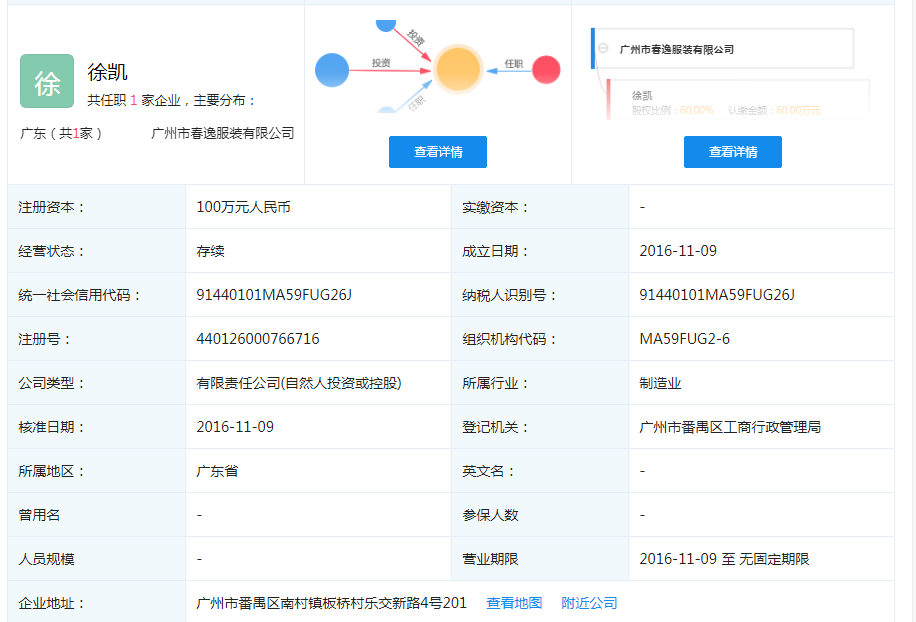This screenshot has height=622, width=916.
Task: Click the 注册资本 label
Action: (x=51, y=207)
